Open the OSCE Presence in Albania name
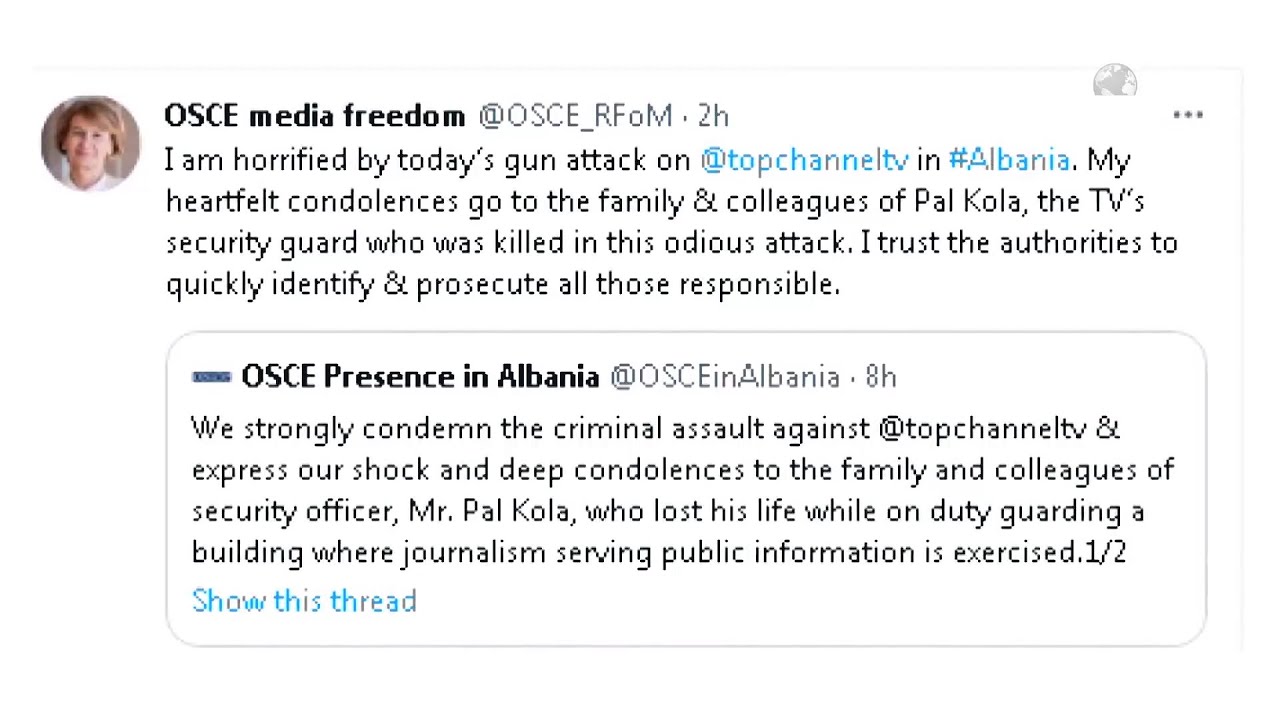1280x720 pixels. (x=420, y=377)
